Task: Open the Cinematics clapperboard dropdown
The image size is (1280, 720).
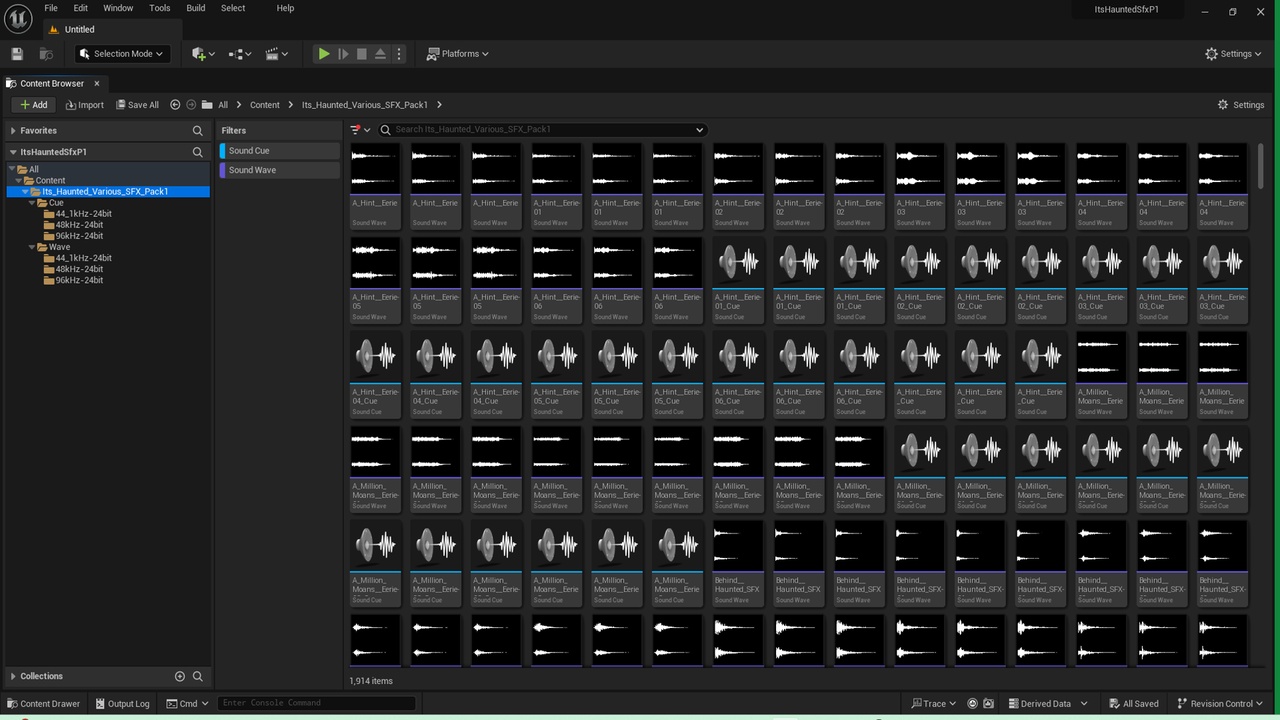Action: click(277, 54)
